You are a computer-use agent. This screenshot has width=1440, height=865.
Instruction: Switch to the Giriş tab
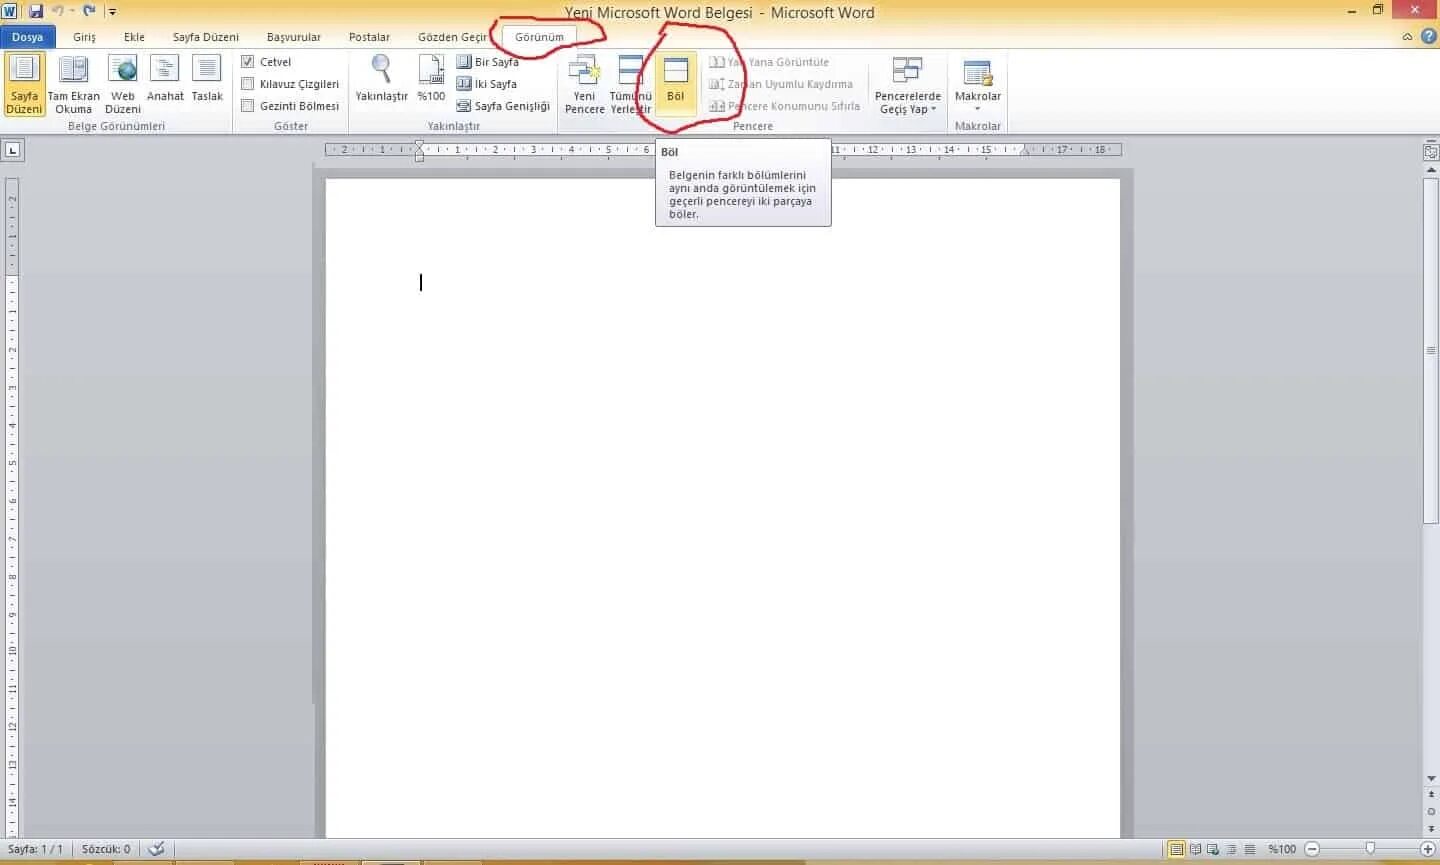pos(84,37)
